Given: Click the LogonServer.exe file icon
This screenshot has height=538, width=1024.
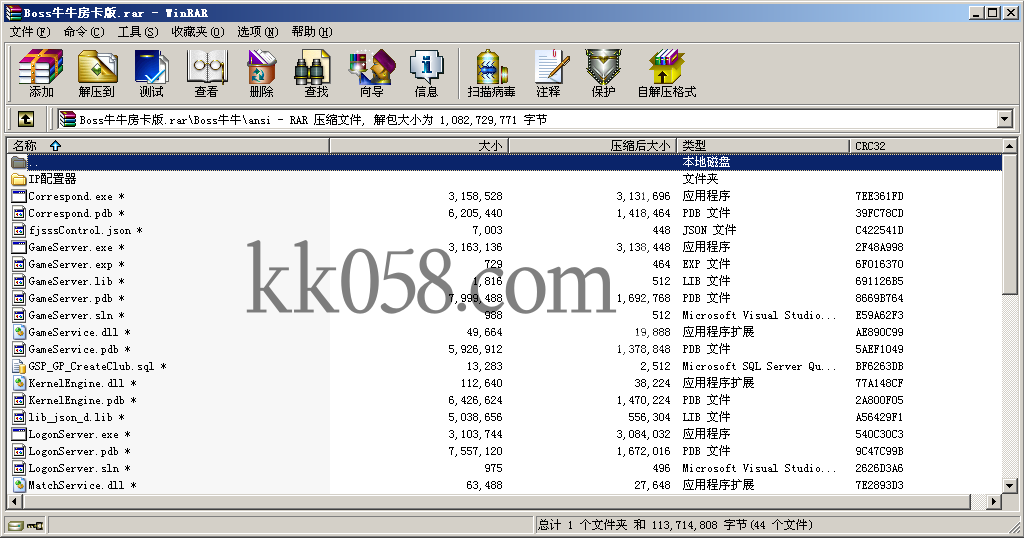Looking at the screenshot, I should [18, 434].
